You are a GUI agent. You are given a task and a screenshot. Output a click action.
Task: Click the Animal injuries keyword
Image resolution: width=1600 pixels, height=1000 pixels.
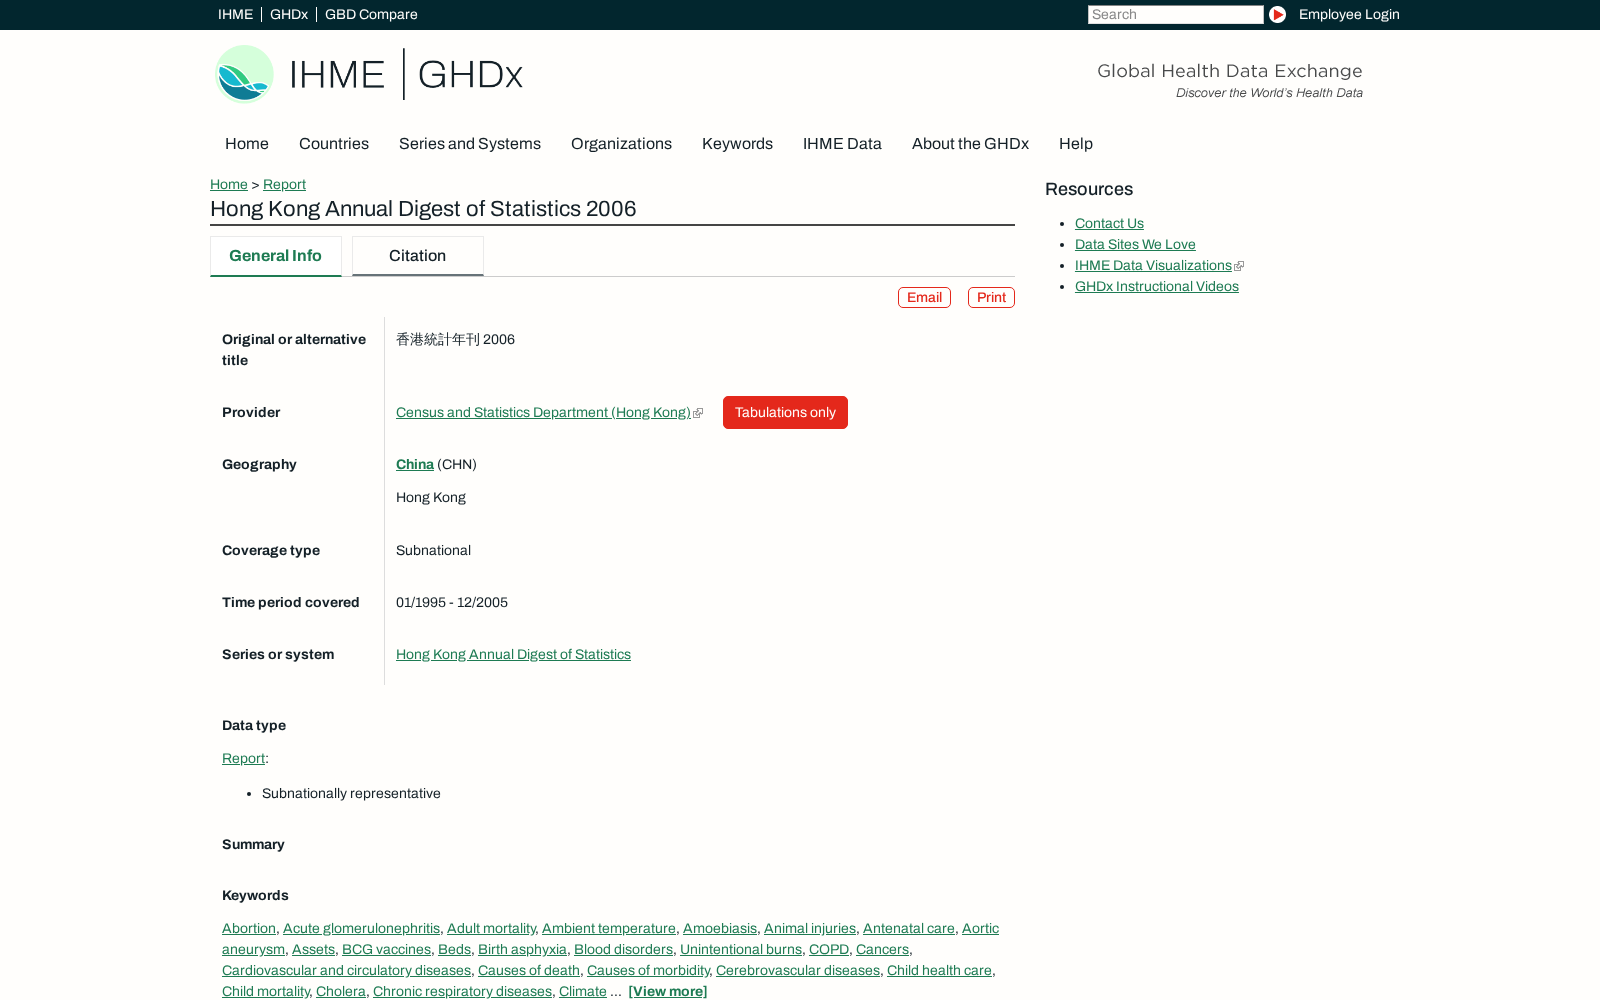[810, 928]
